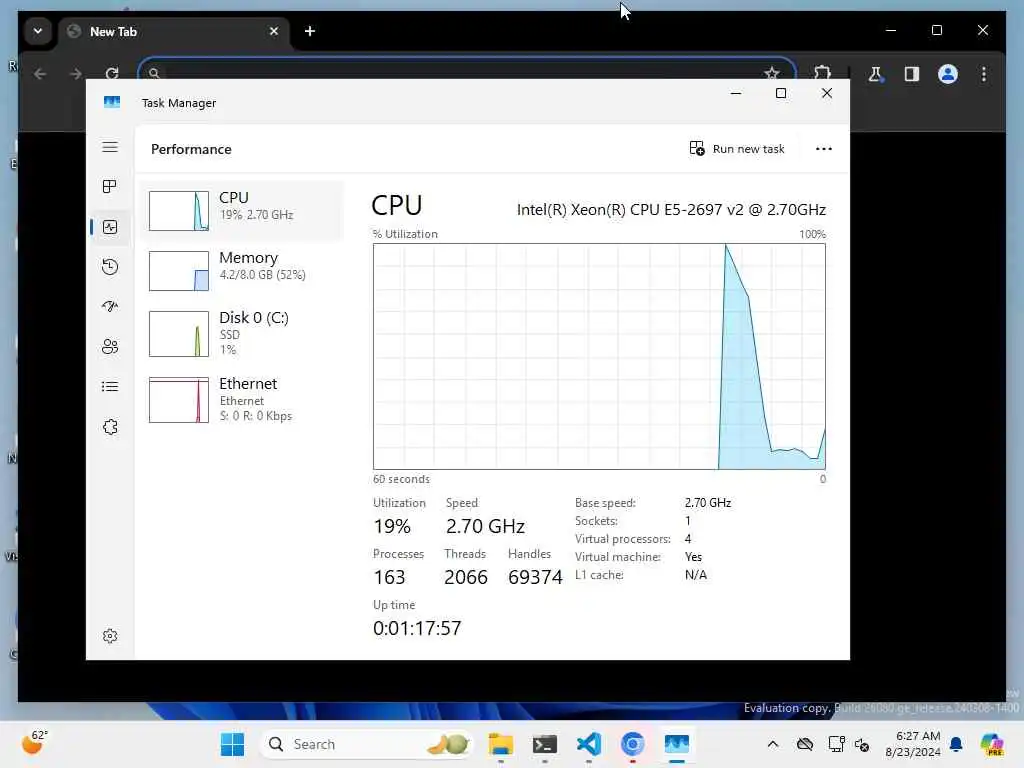The width and height of the screenshot is (1024, 768).
Task: Open the three-dot more options menu
Action: point(824,149)
